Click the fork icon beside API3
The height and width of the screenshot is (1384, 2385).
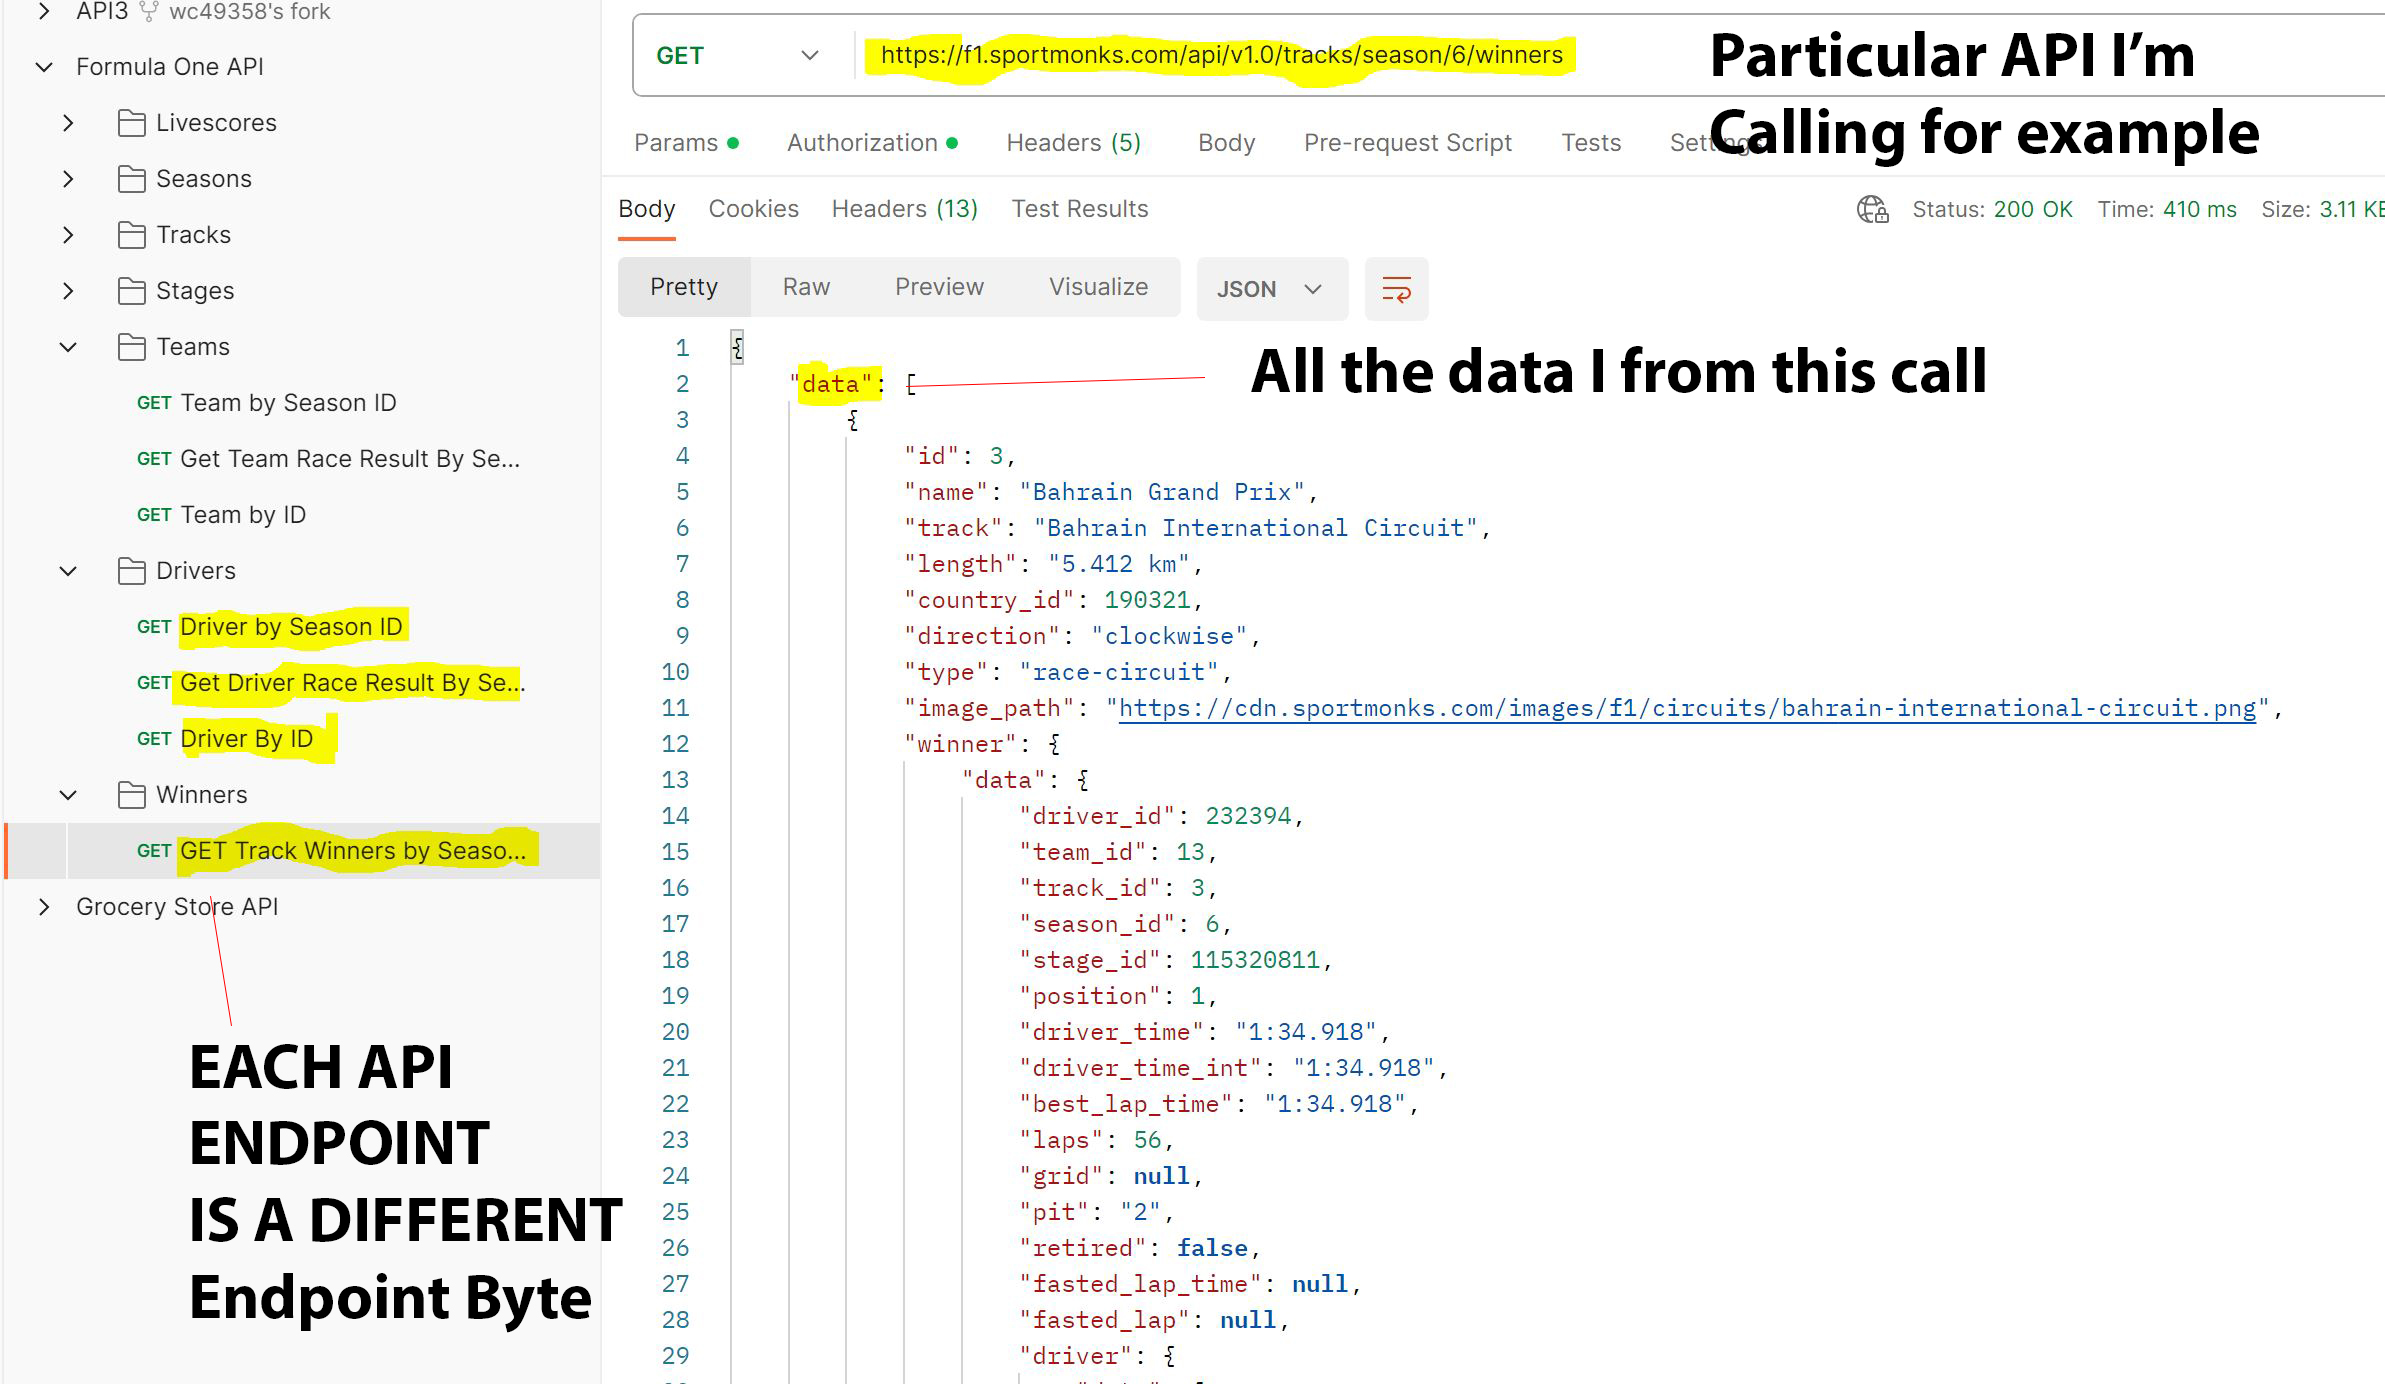[x=149, y=12]
